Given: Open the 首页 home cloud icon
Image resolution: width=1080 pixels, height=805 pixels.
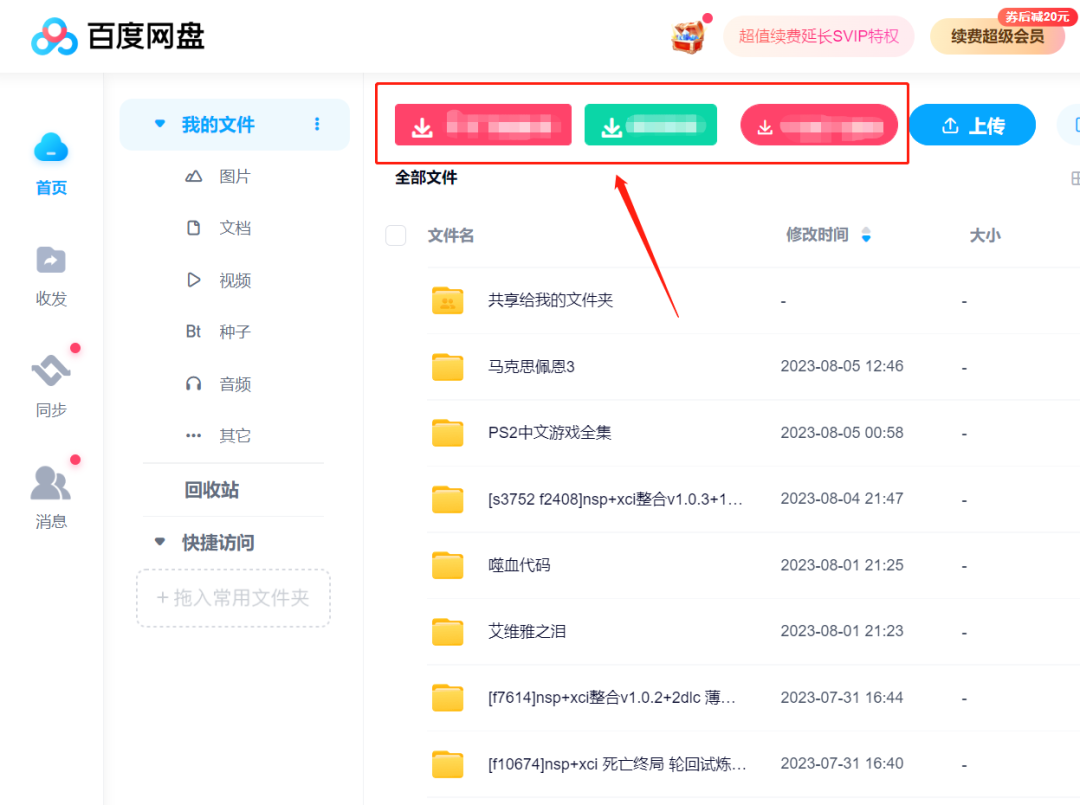Looking at the screenshot, I should click(x=51, y=147).
